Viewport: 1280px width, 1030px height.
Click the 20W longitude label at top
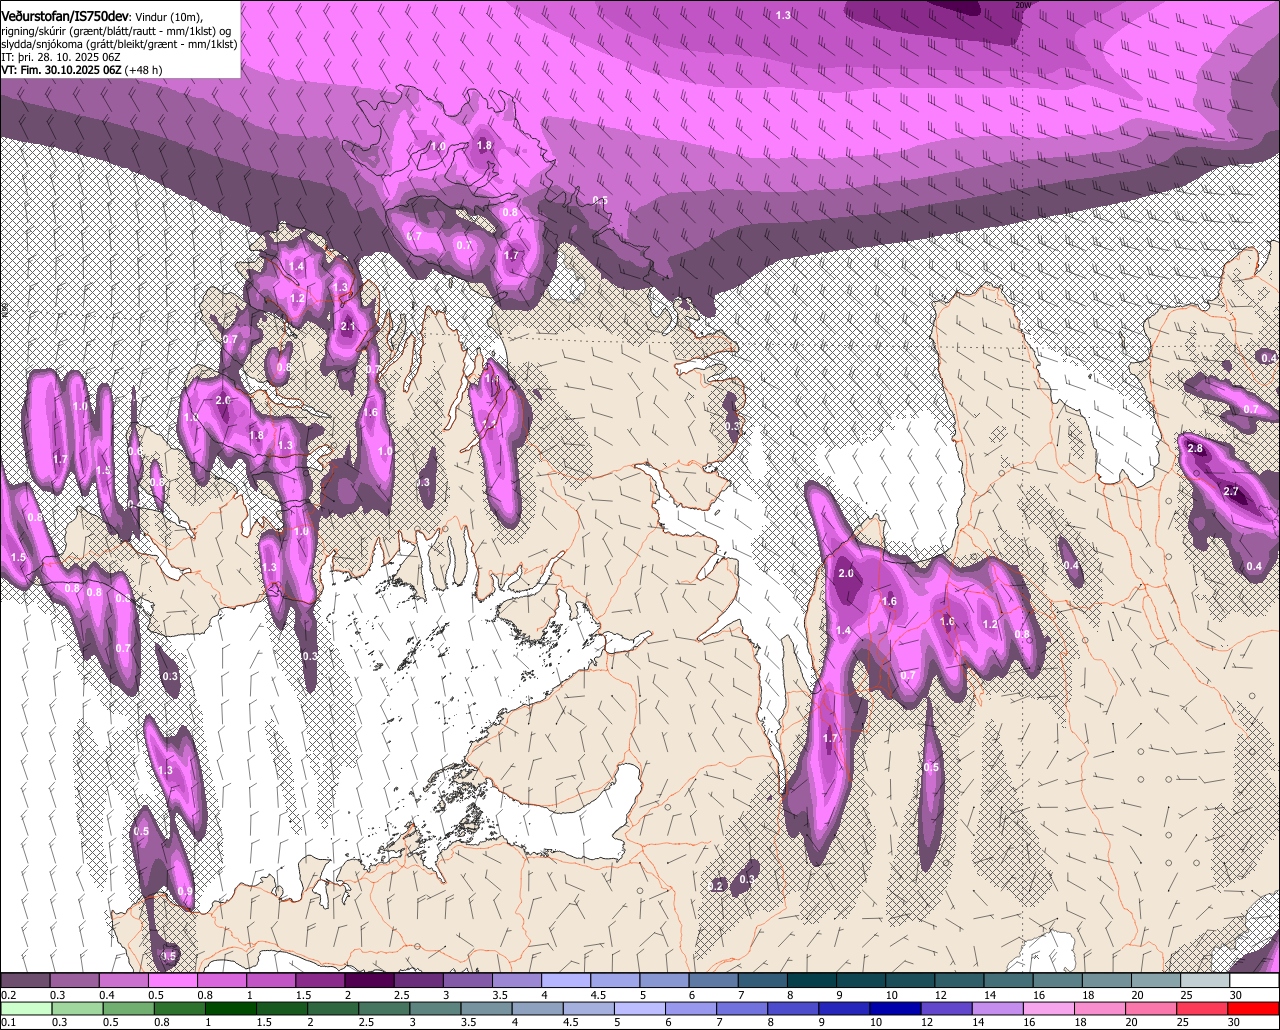(x=1022, y=5)
